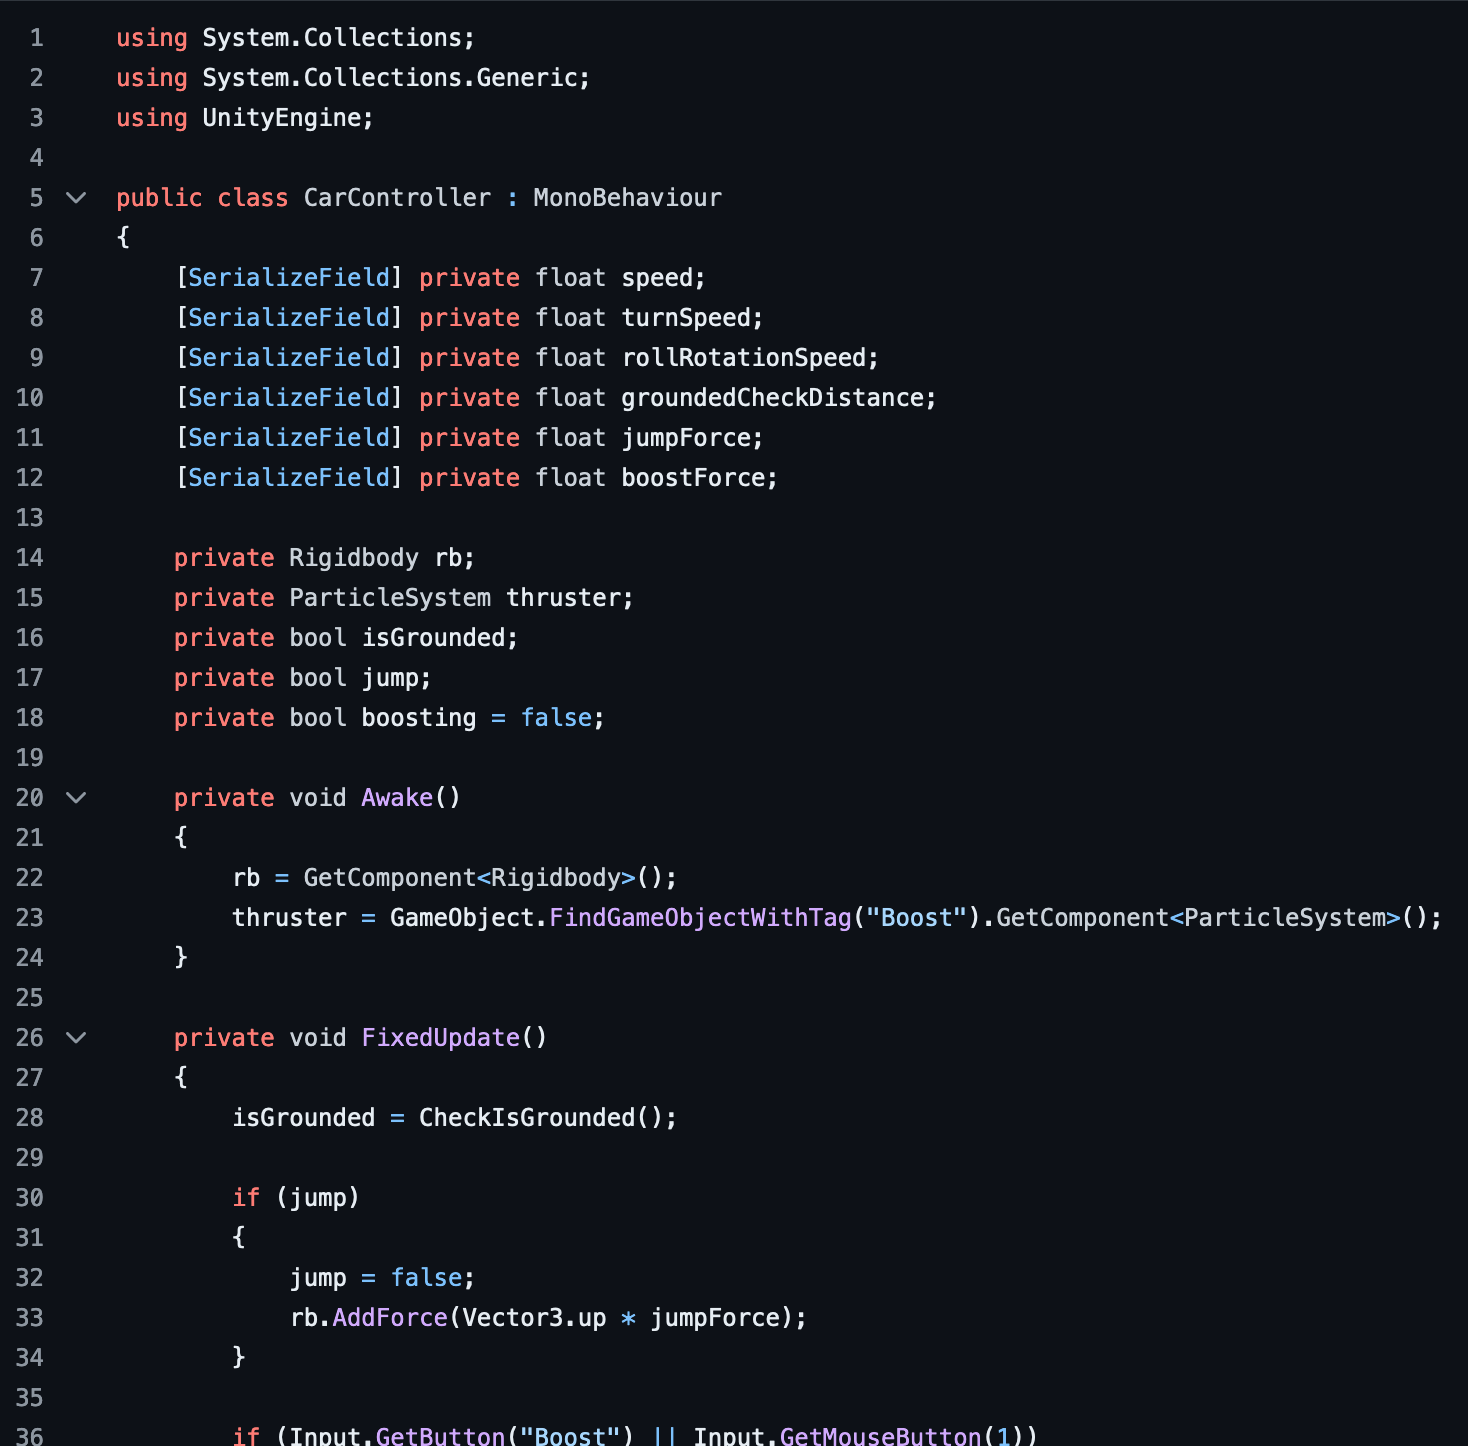
Task: Click 'if (jump)' statement on line 30
Action: pyautogui.click(x=296, y=1198)
